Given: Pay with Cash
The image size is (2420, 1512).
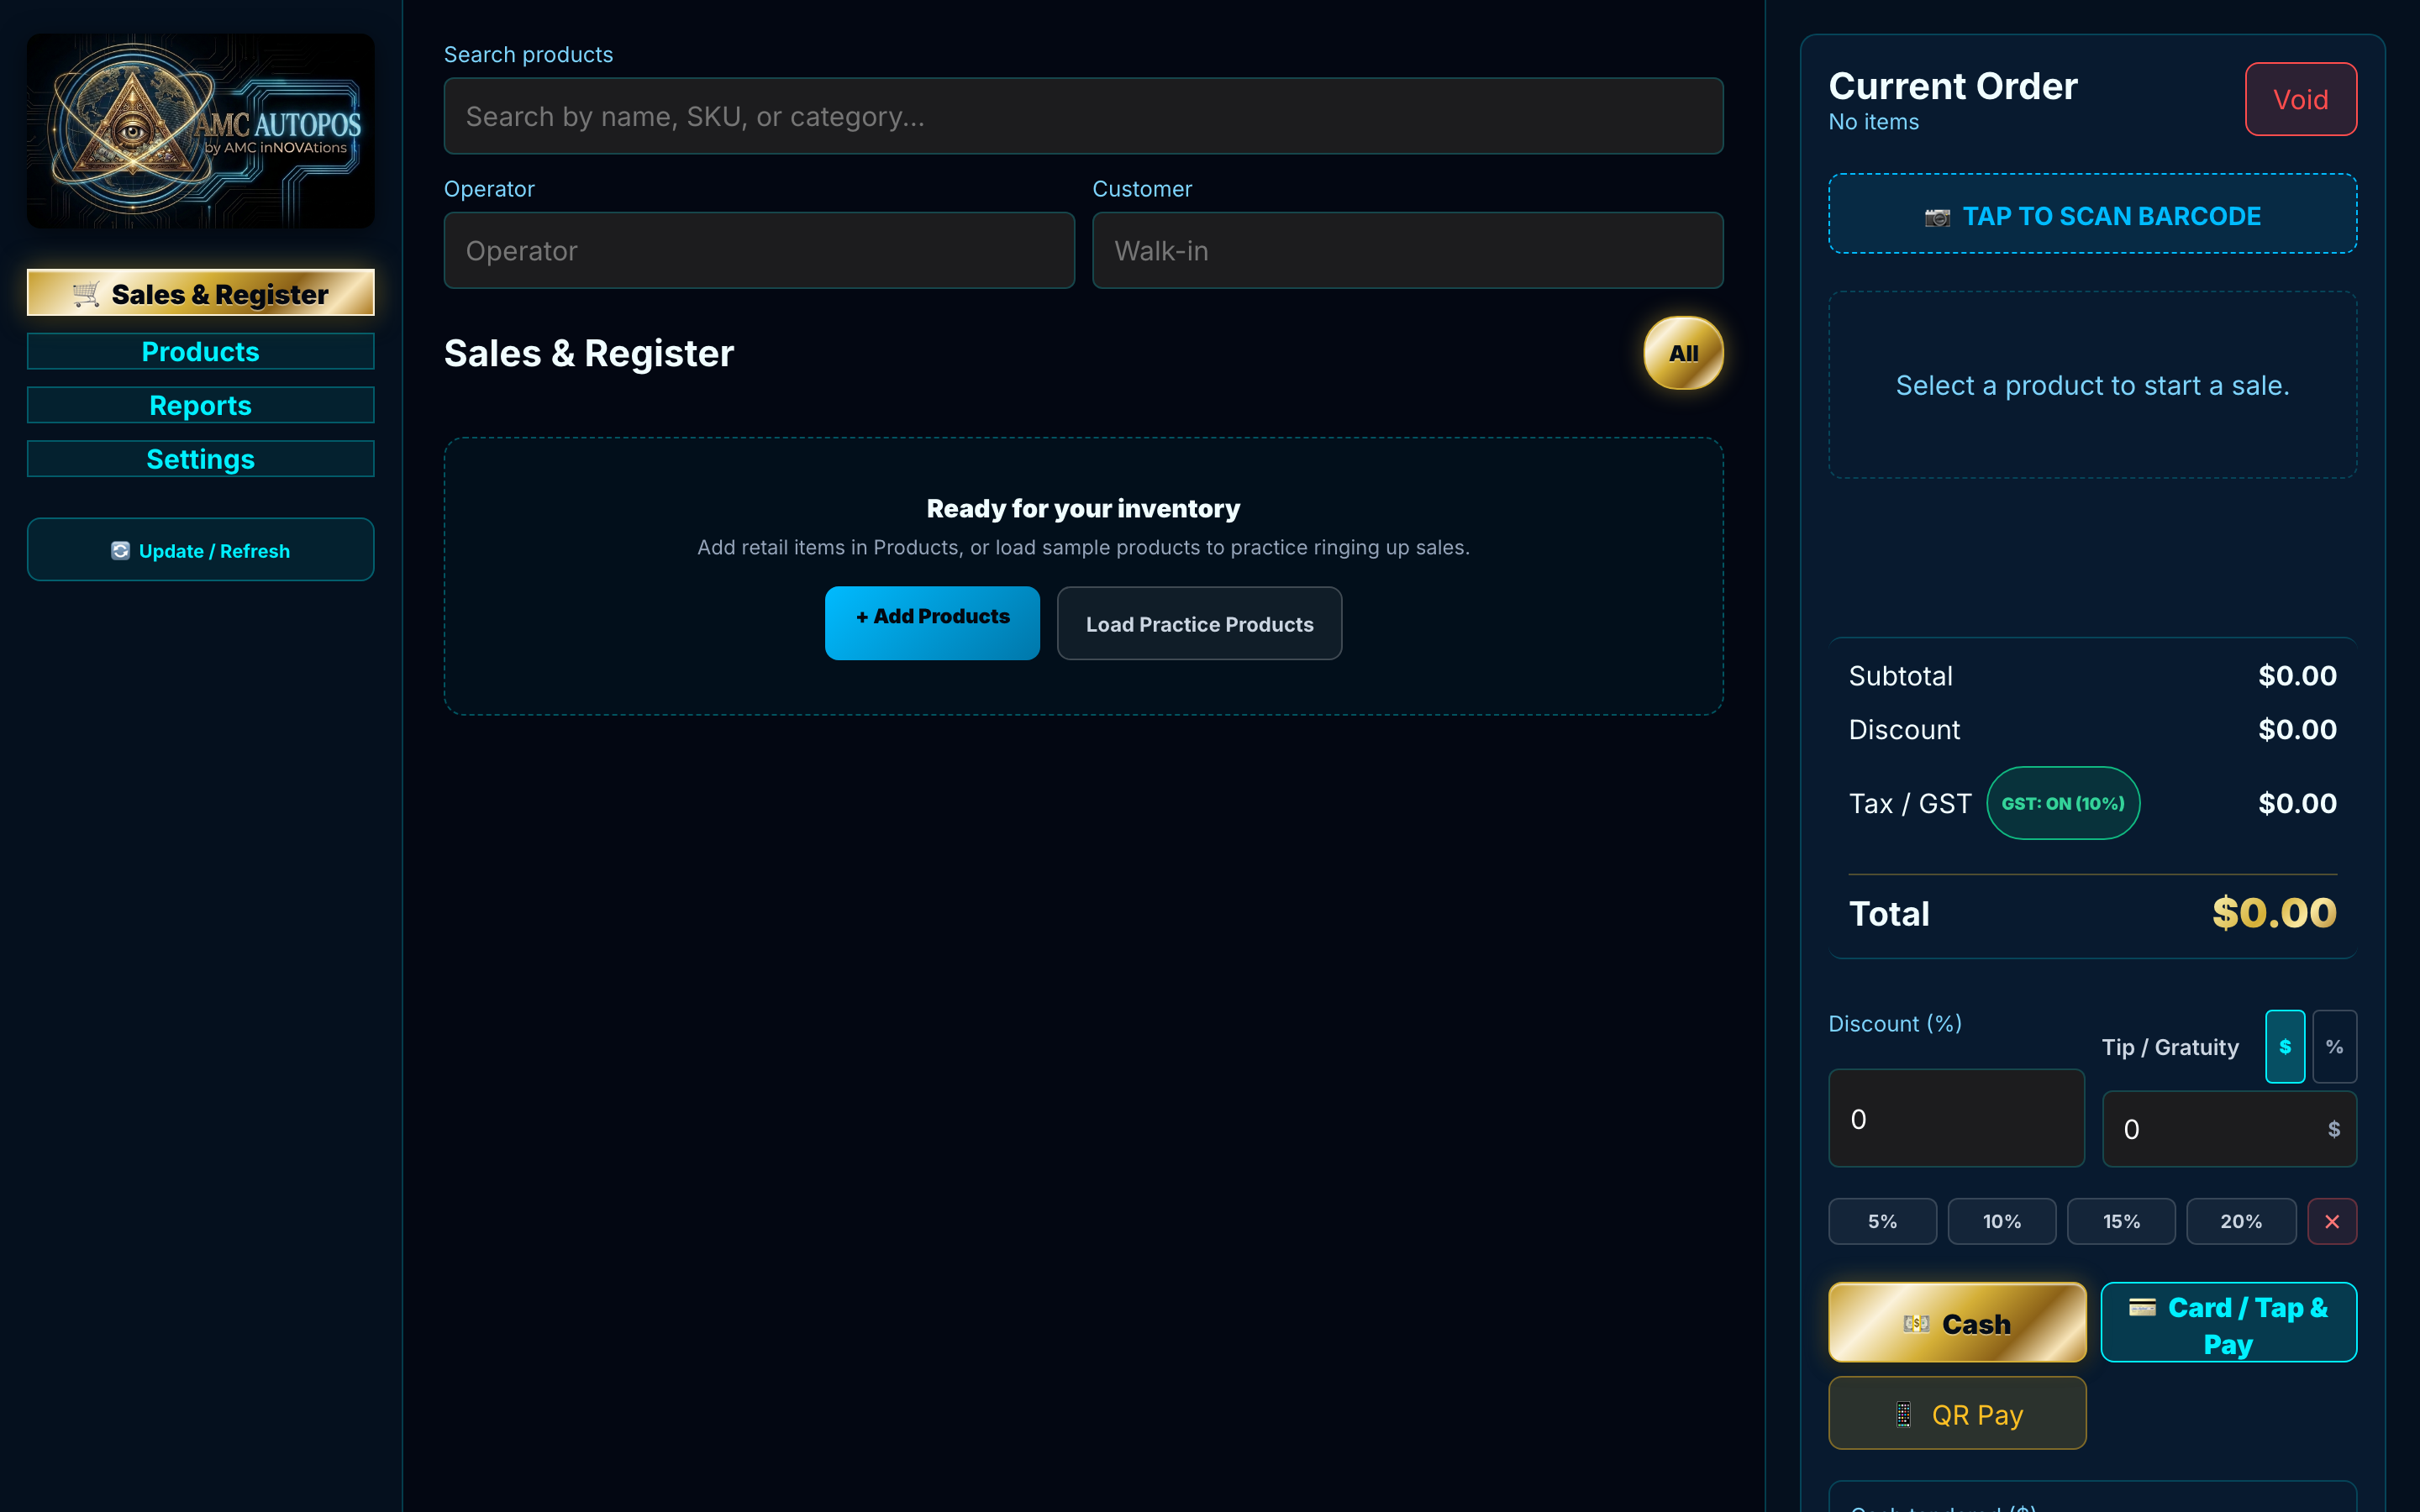Looking at the screenshot, I should [x=1957, y=1322].
